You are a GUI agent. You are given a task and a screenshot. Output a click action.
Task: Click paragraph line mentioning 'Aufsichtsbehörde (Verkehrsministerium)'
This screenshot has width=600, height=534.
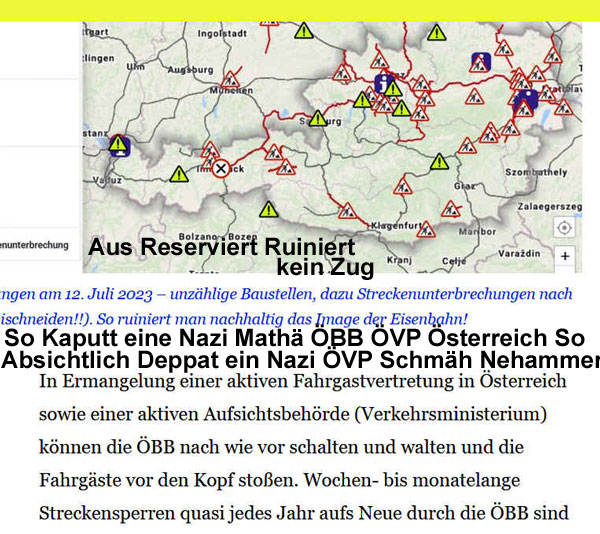pyautogui.click(x=293, y=414)
